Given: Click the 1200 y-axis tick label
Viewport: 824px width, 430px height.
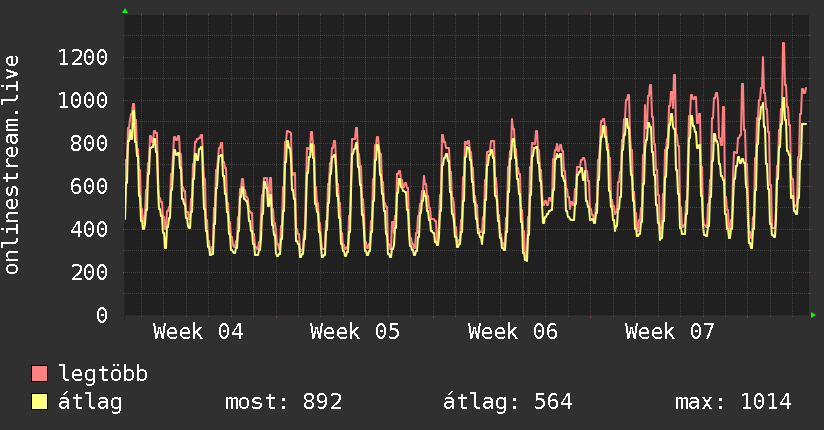Looking at the screenshot, I should 82,57.
